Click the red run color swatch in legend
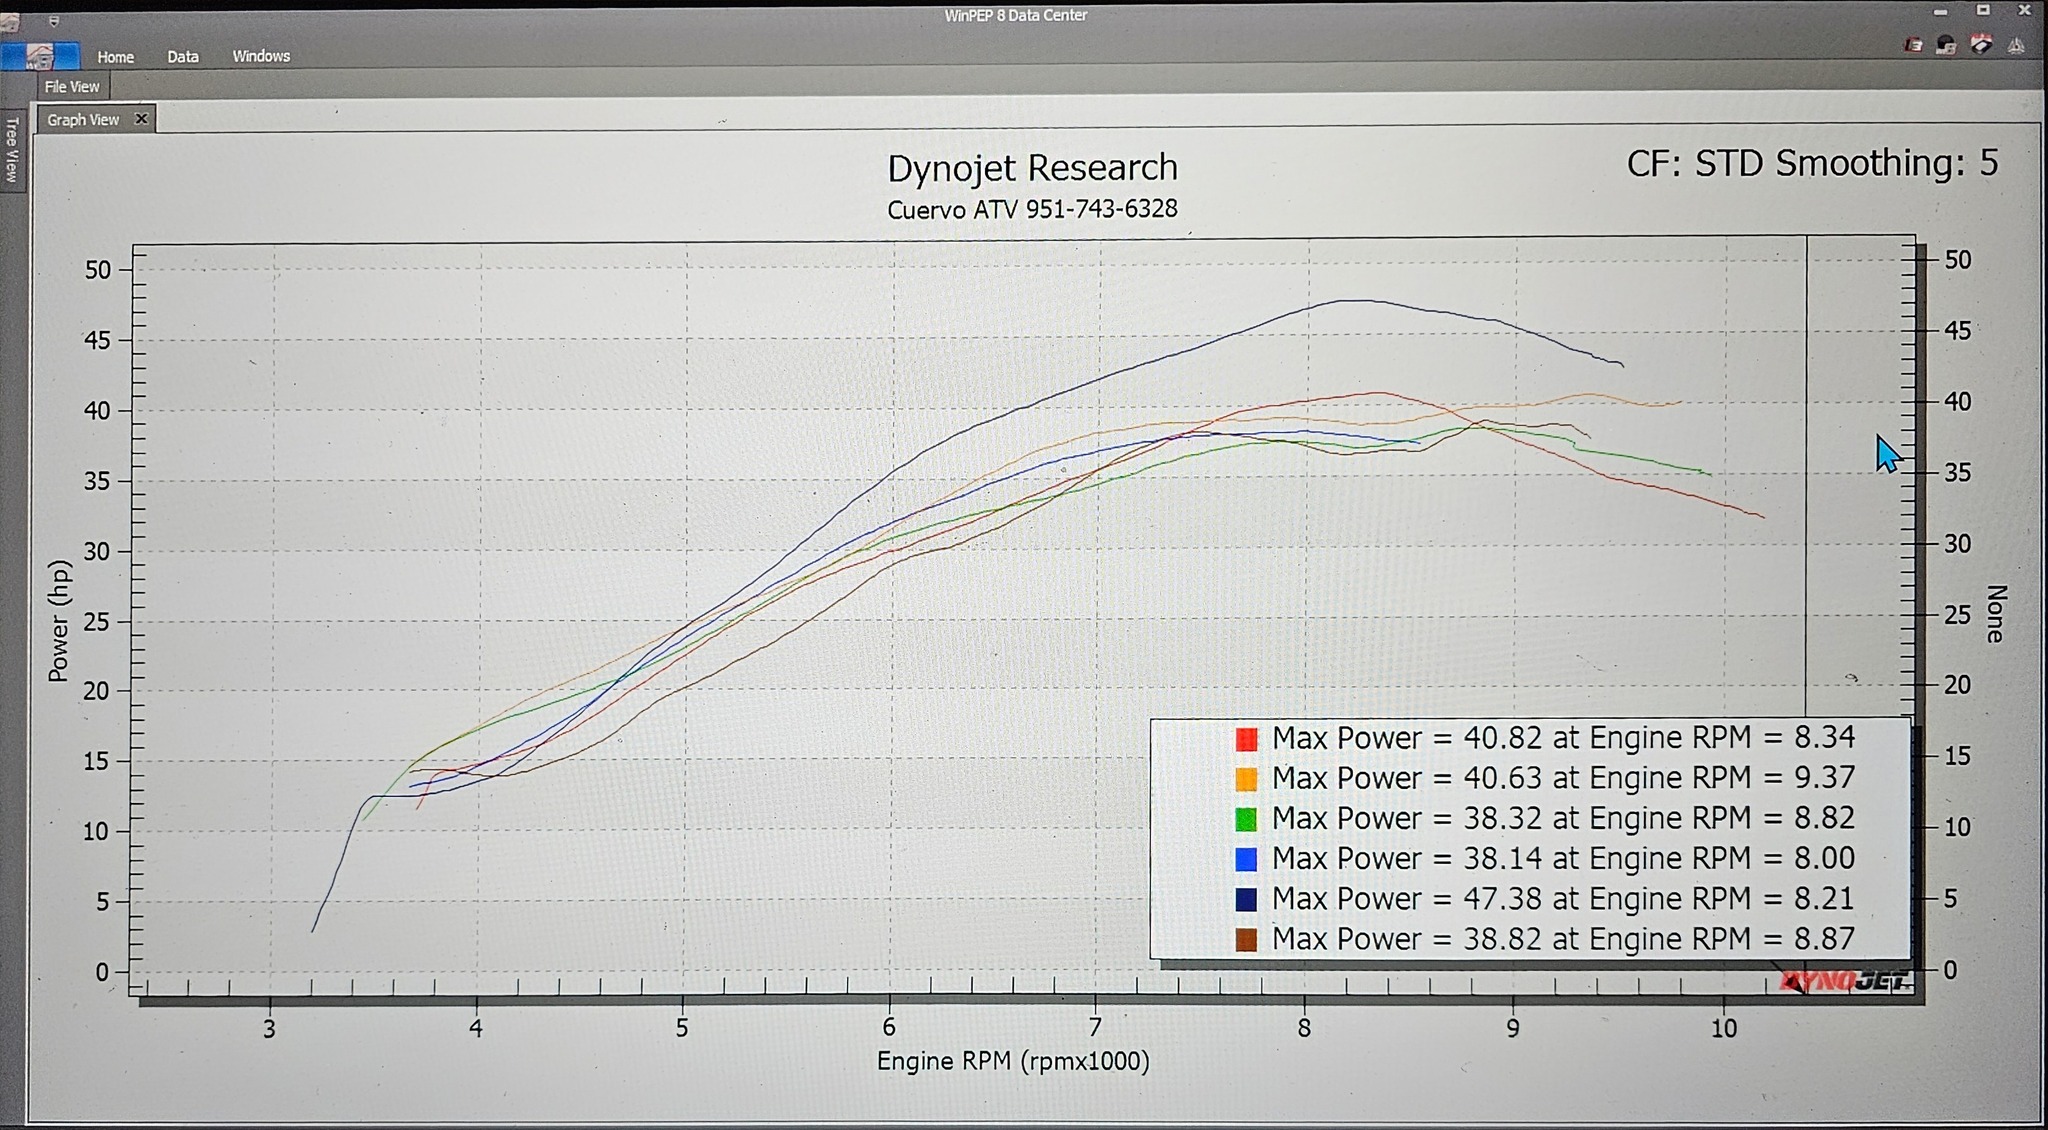 pos(1246,739)
